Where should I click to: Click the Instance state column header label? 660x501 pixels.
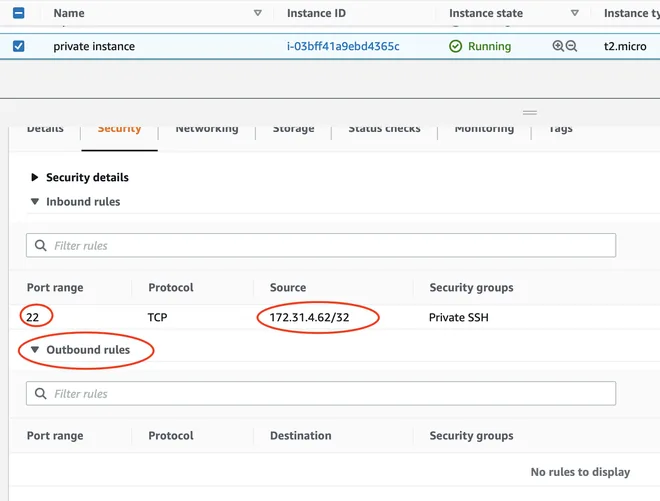point(486,13)
